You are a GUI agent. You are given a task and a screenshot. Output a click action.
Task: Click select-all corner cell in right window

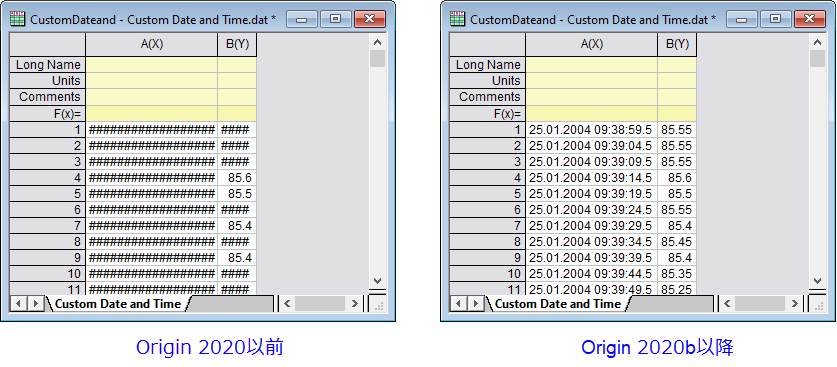point(488,45)
